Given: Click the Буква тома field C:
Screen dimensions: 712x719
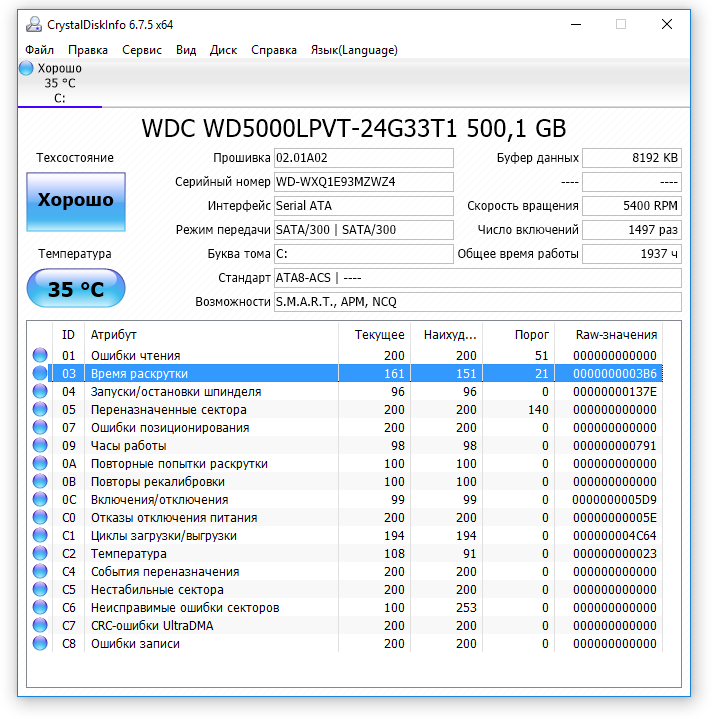Looking at the screenshot, I should coord(364,254).
